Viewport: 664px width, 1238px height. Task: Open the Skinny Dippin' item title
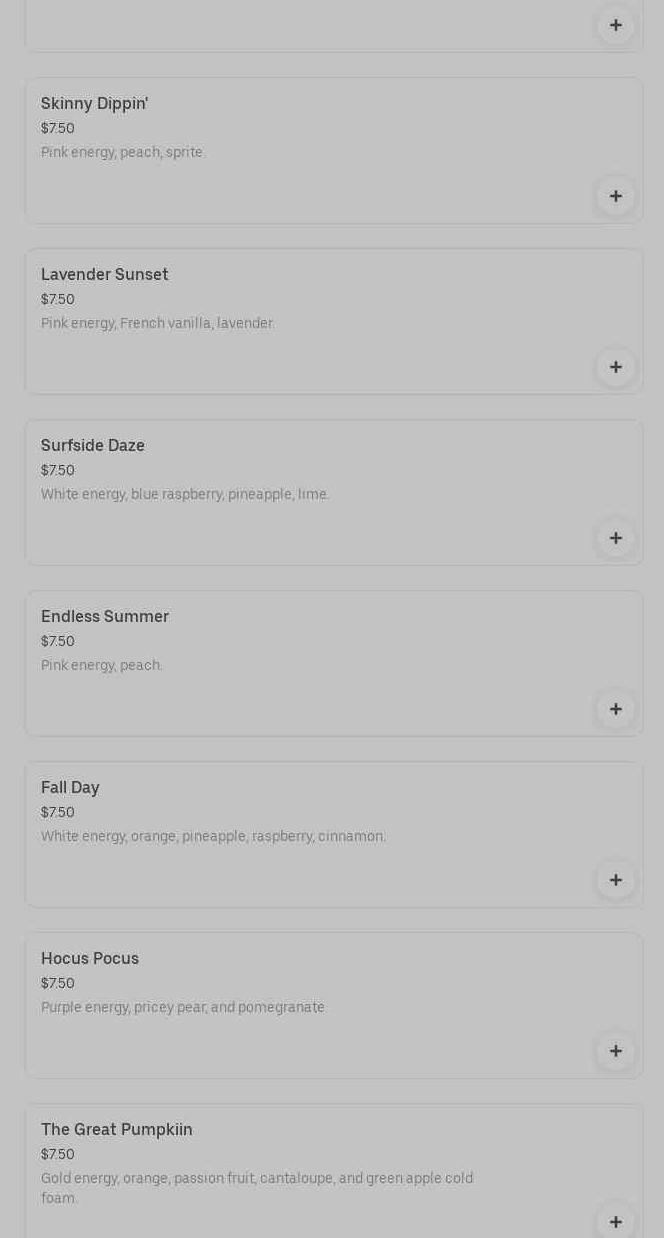pyautogui.click(x=94, y=104)
